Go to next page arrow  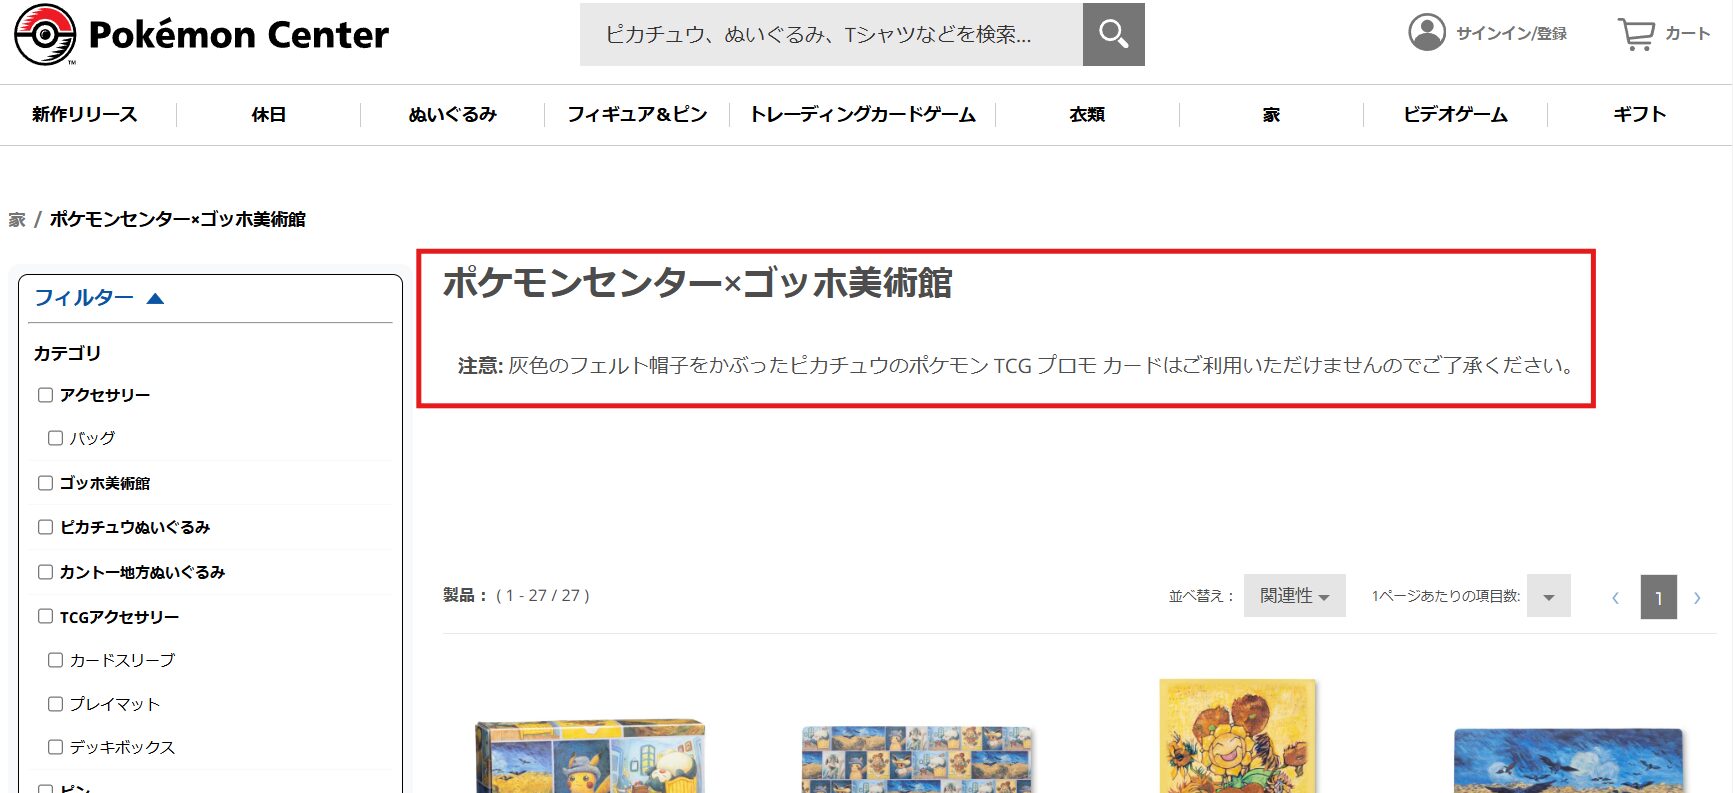(1697, 598)
